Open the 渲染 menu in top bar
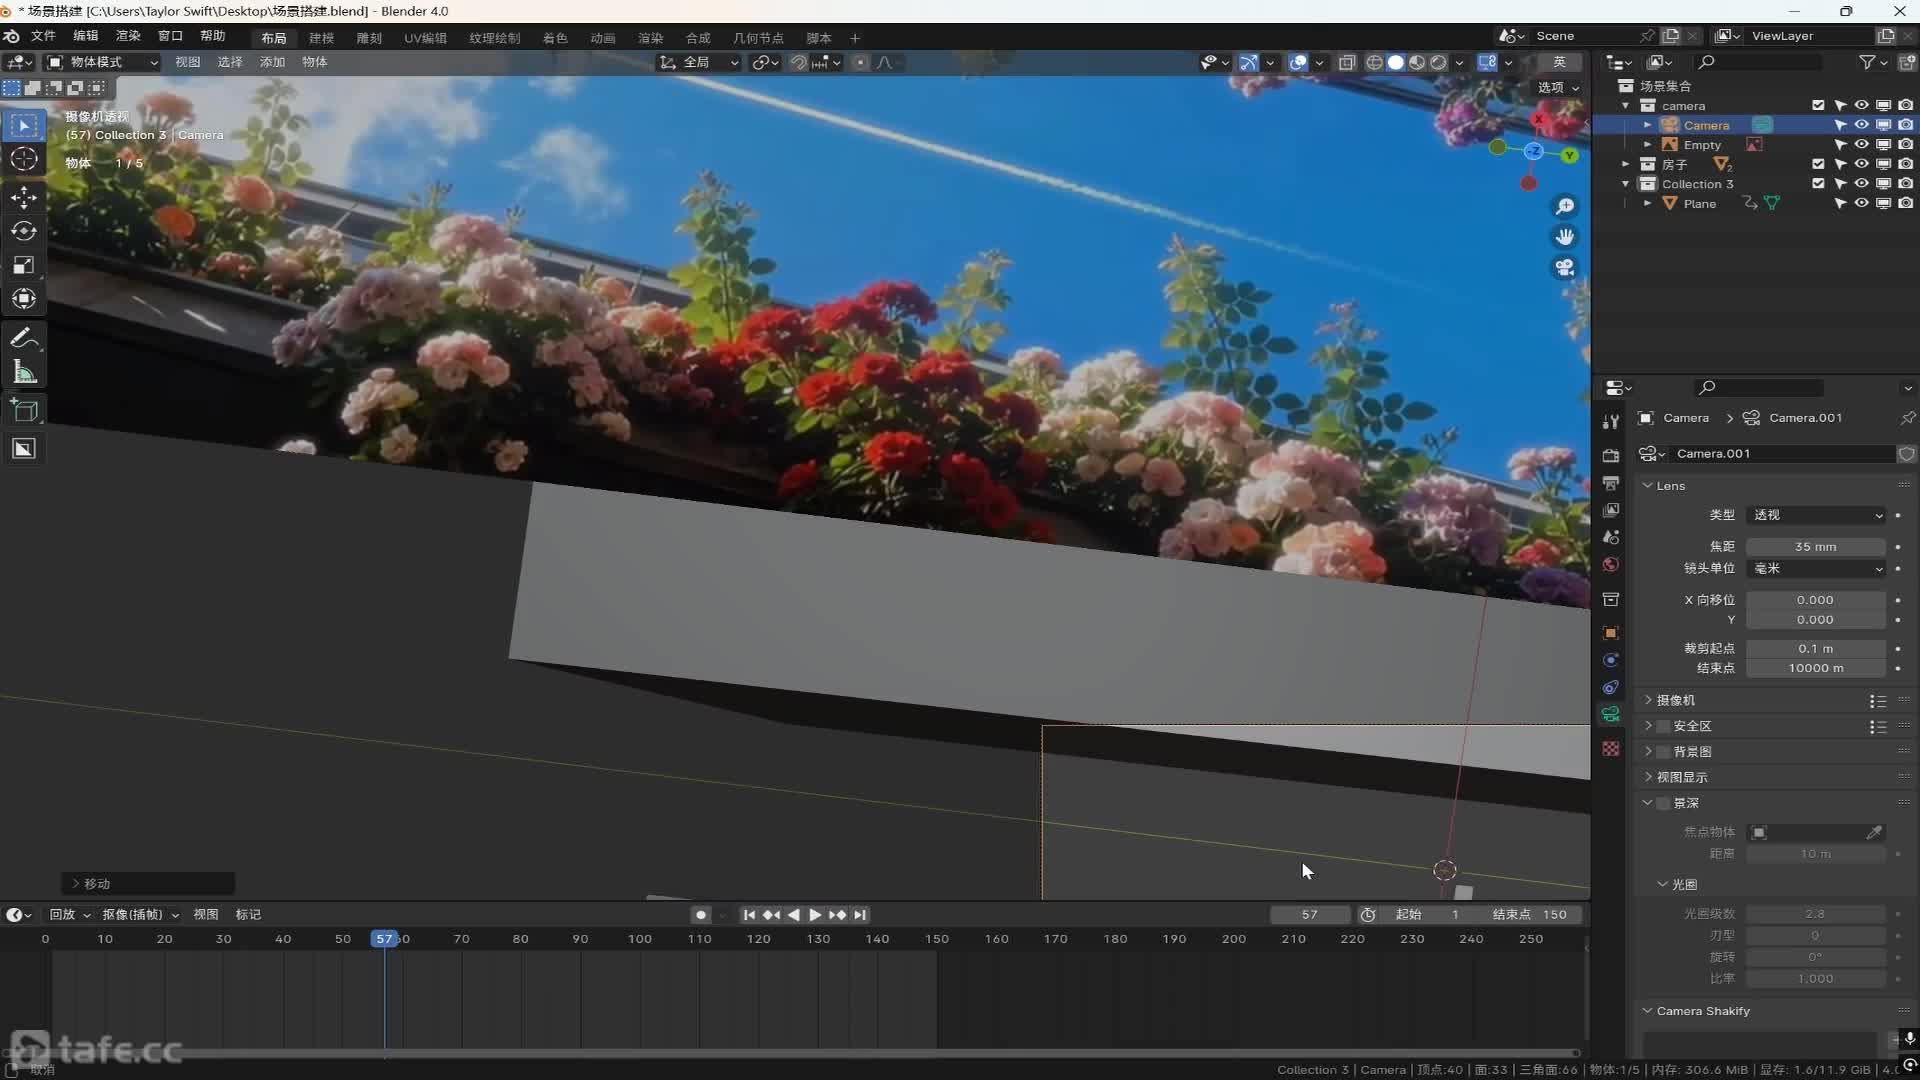Screen dimensions: 1920x1080 pos(128,36)
